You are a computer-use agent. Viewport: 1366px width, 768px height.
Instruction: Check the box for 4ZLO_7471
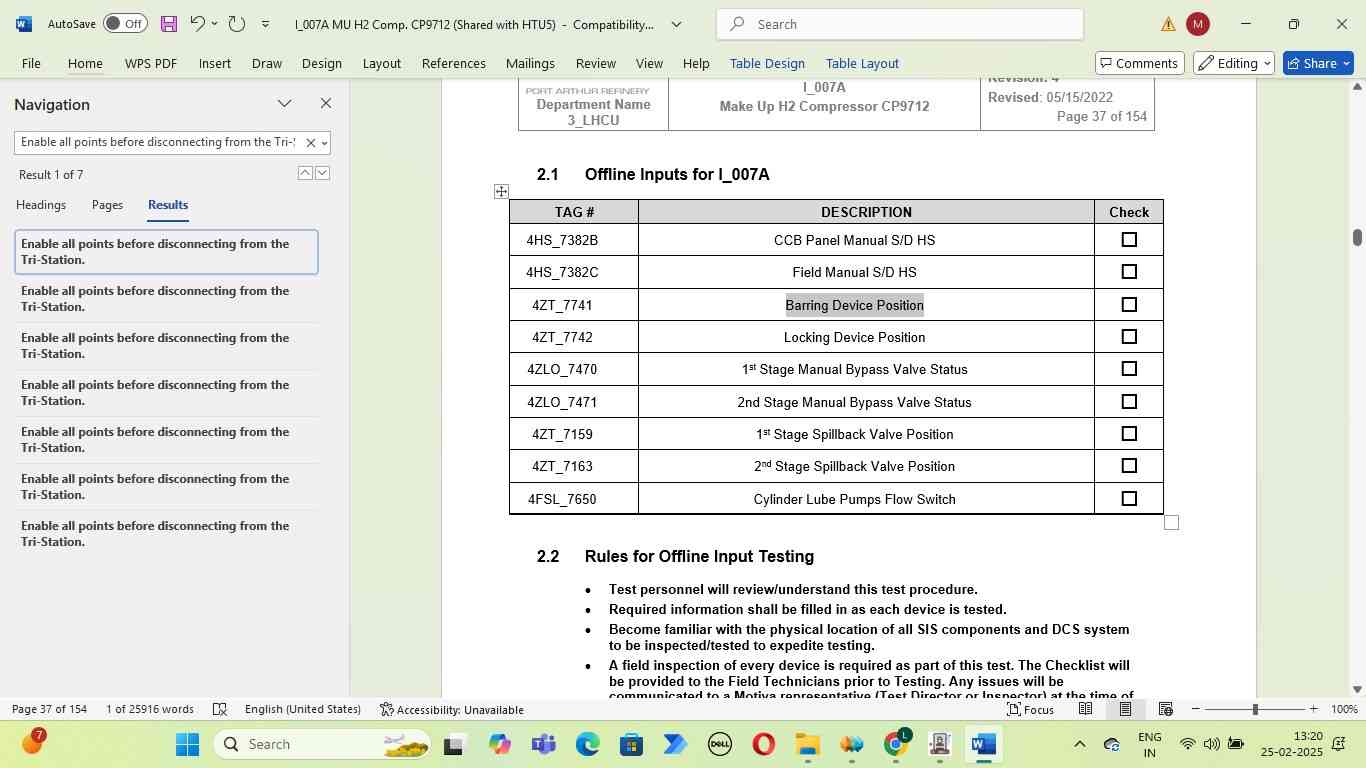click(1129, 402)
